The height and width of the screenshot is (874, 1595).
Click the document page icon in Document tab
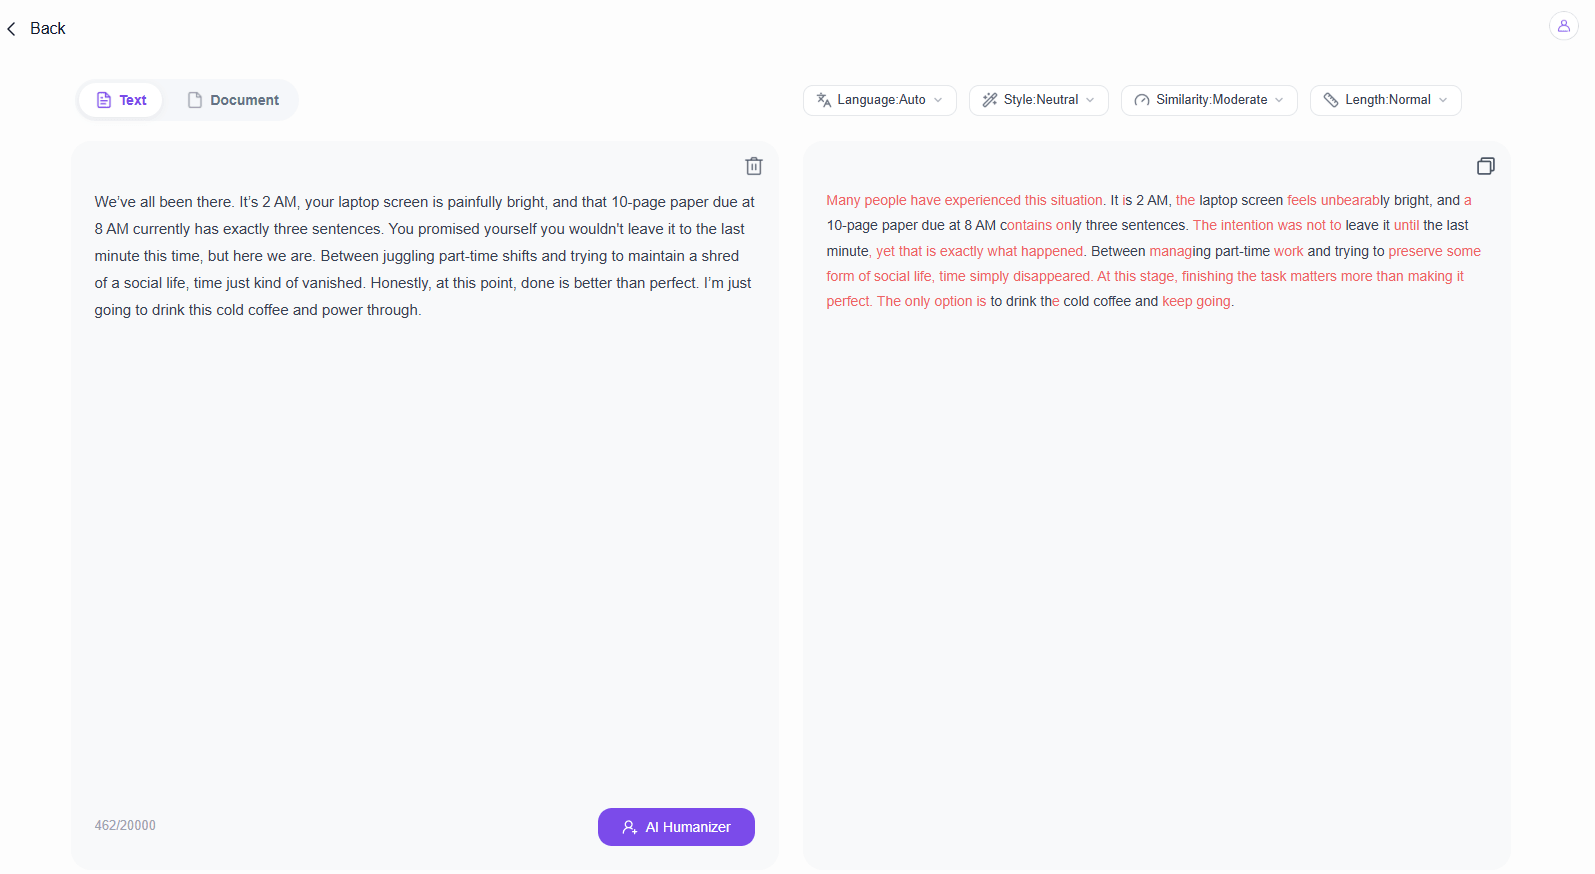195,100
